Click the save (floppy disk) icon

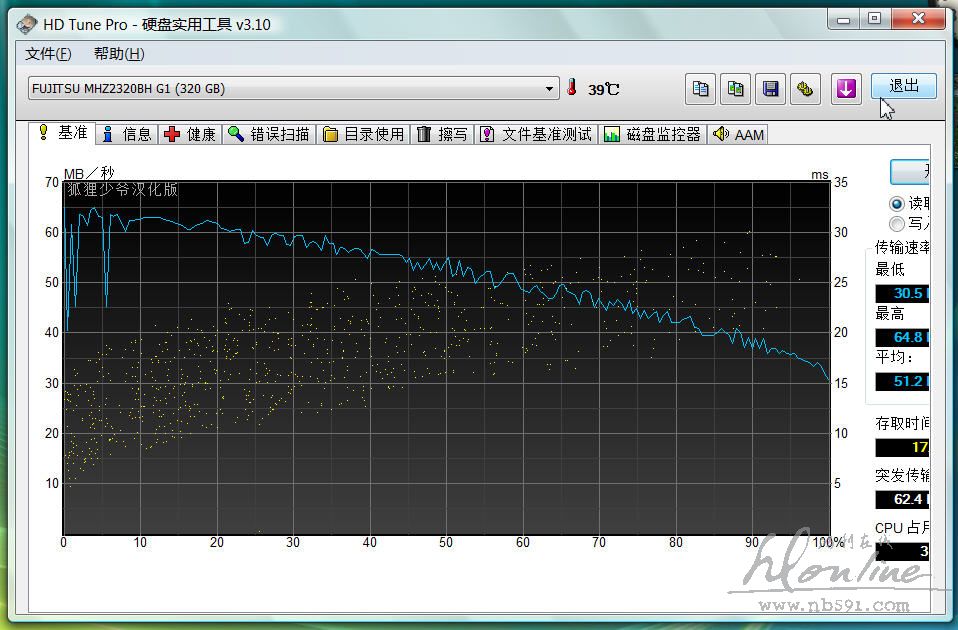pyautogui.click(x=771, y=89)
